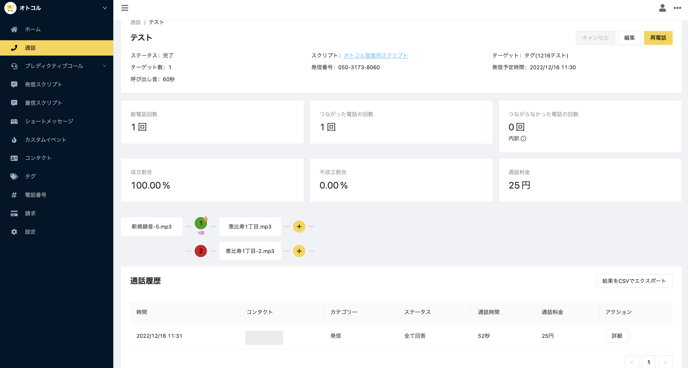Image resolution: width=688 pixels, height=368 pixels.
Task: Click the info icon next to 内訳
Action: tap(523, 139)
